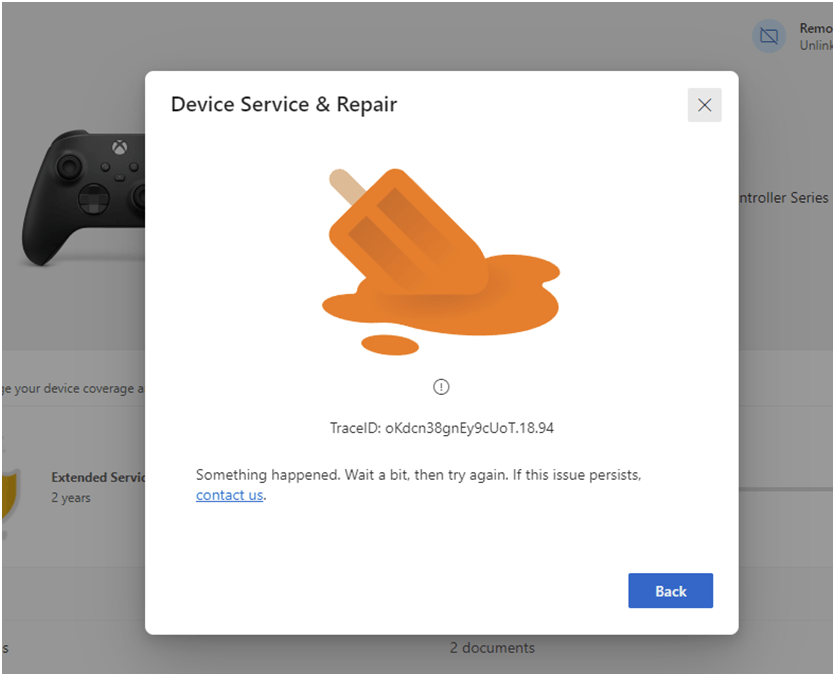835x676 pixels.
Task: Click the small orange popsicle drip
Action: coord(390,345)
